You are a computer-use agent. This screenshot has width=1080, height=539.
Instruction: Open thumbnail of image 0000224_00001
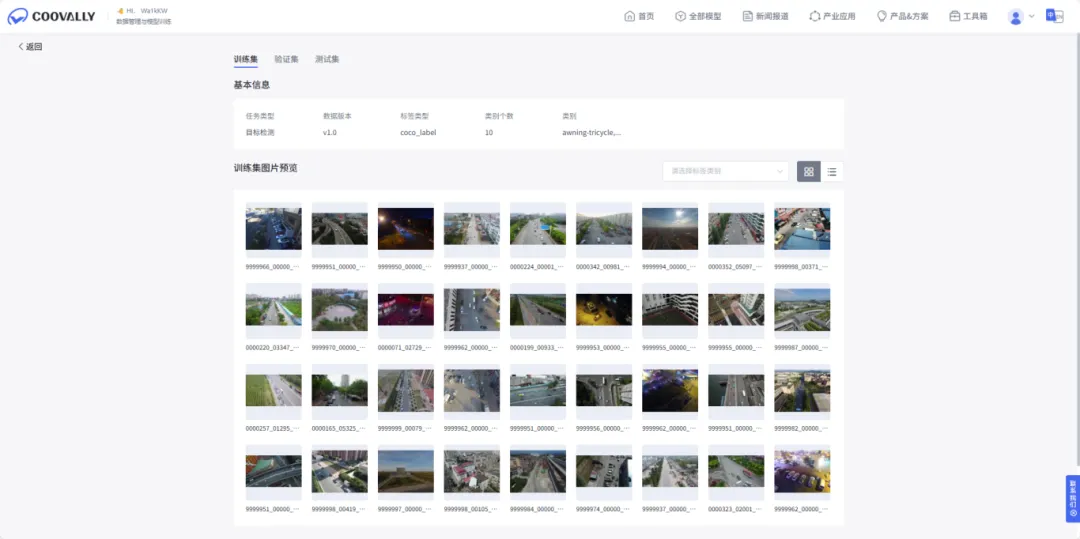click(x=538, y=229)
